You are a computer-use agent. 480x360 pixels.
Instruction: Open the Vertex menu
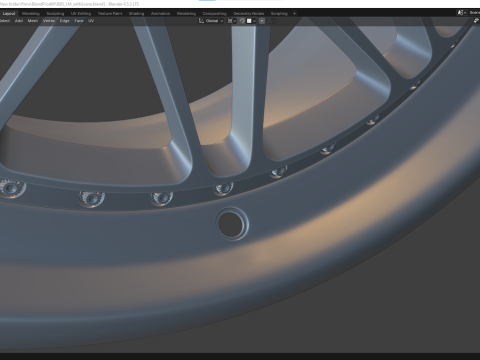[x=49, y=21]
